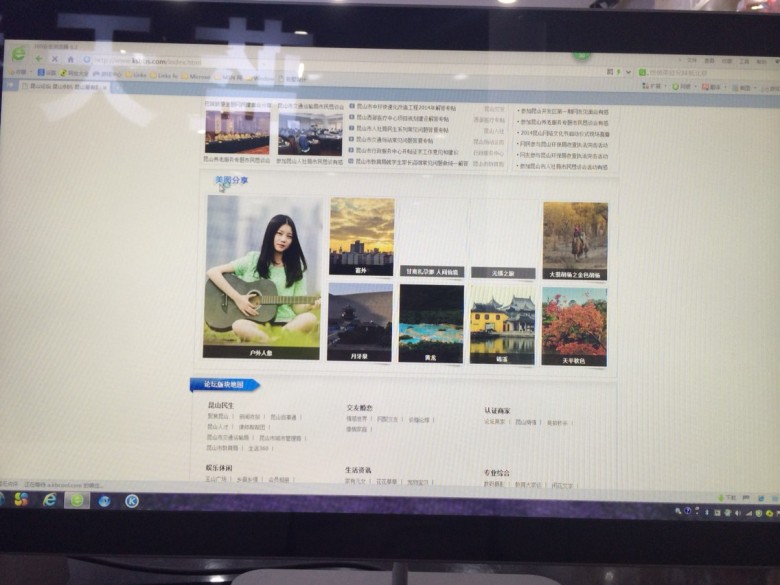The image size is (780, 585).
Task: Open the left conference room news photo
Action: pyautogui.click(x=237, y=132)
